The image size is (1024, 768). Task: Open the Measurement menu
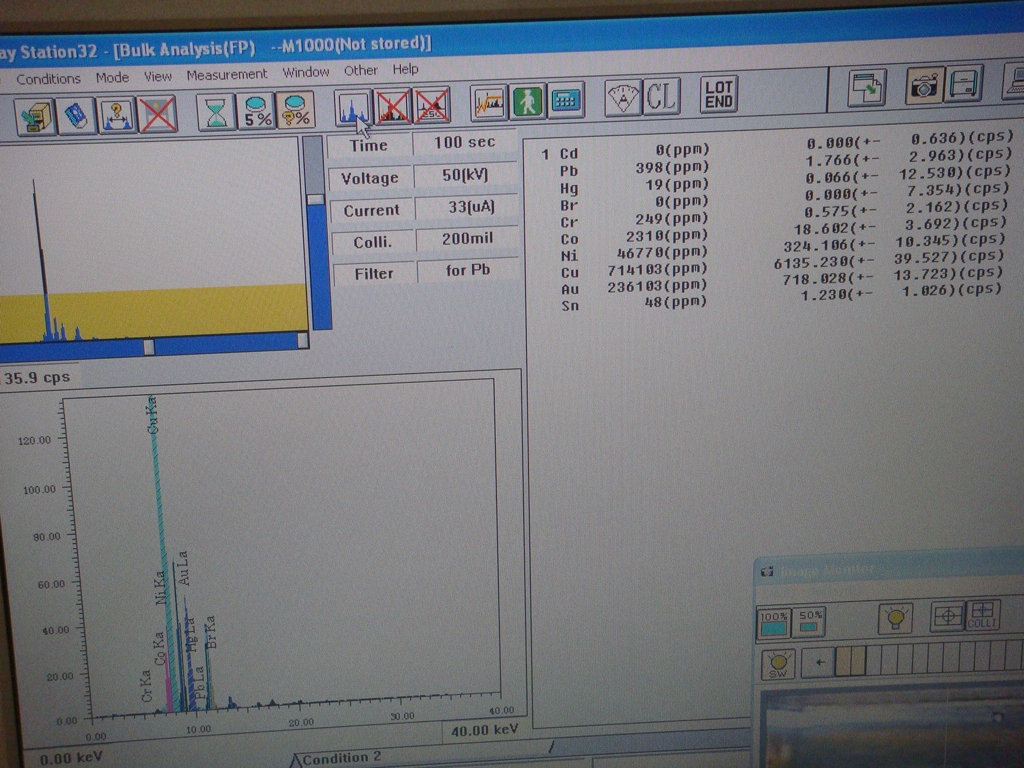tap(227, 74)
